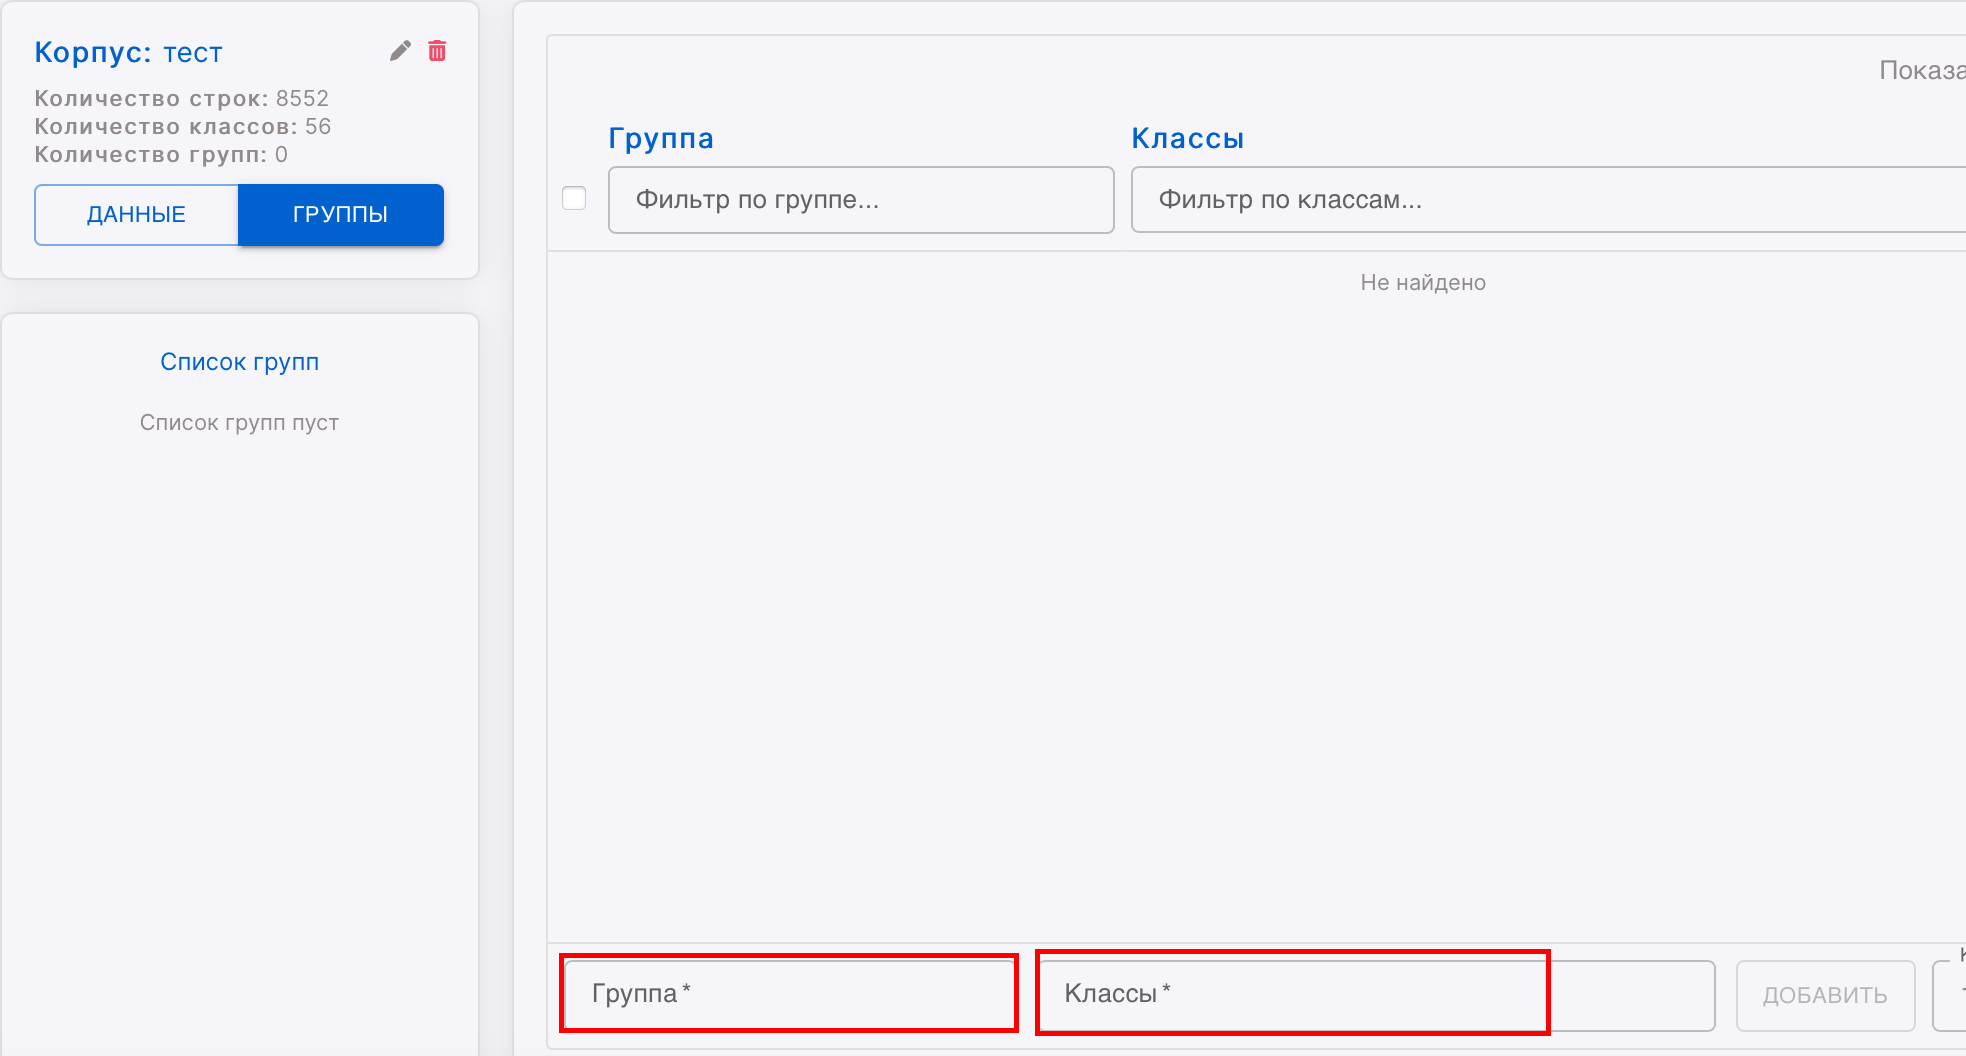Click the 'Количество классов: 56' line
Screen dimensions: 1966x1056
(183, 126)
